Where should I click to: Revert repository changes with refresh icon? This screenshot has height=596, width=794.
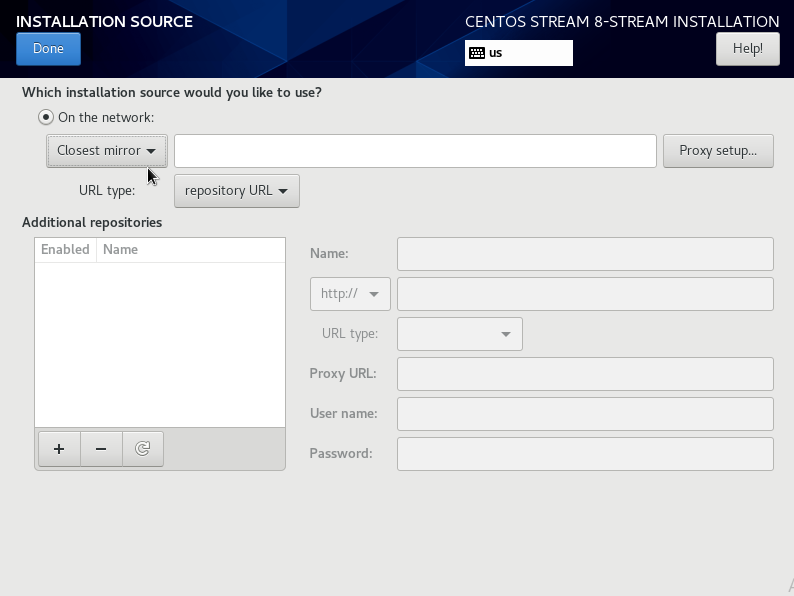click(143, 449)
